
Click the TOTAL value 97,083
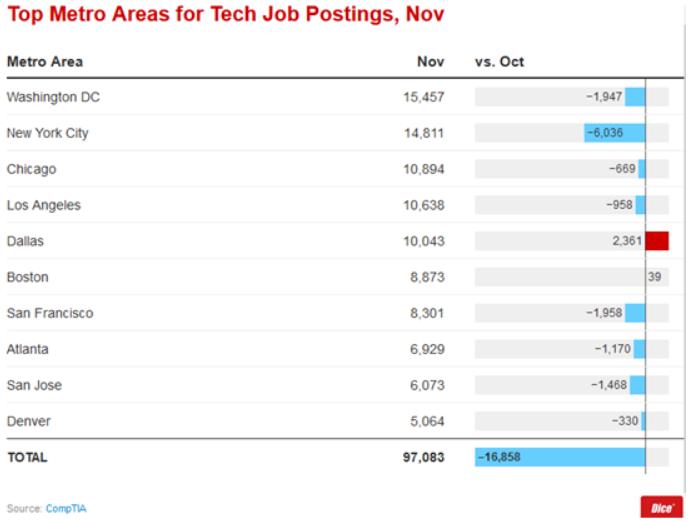[423, 457]
